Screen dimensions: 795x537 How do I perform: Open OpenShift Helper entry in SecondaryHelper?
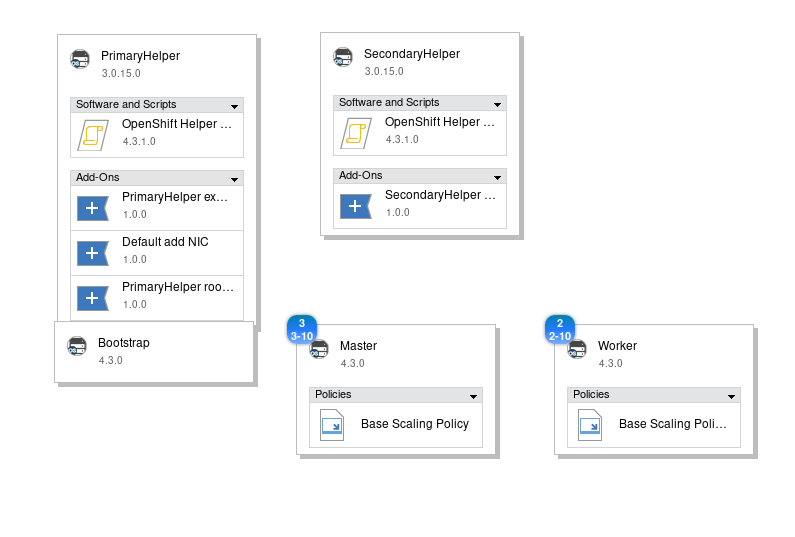[x=420, y=133]
